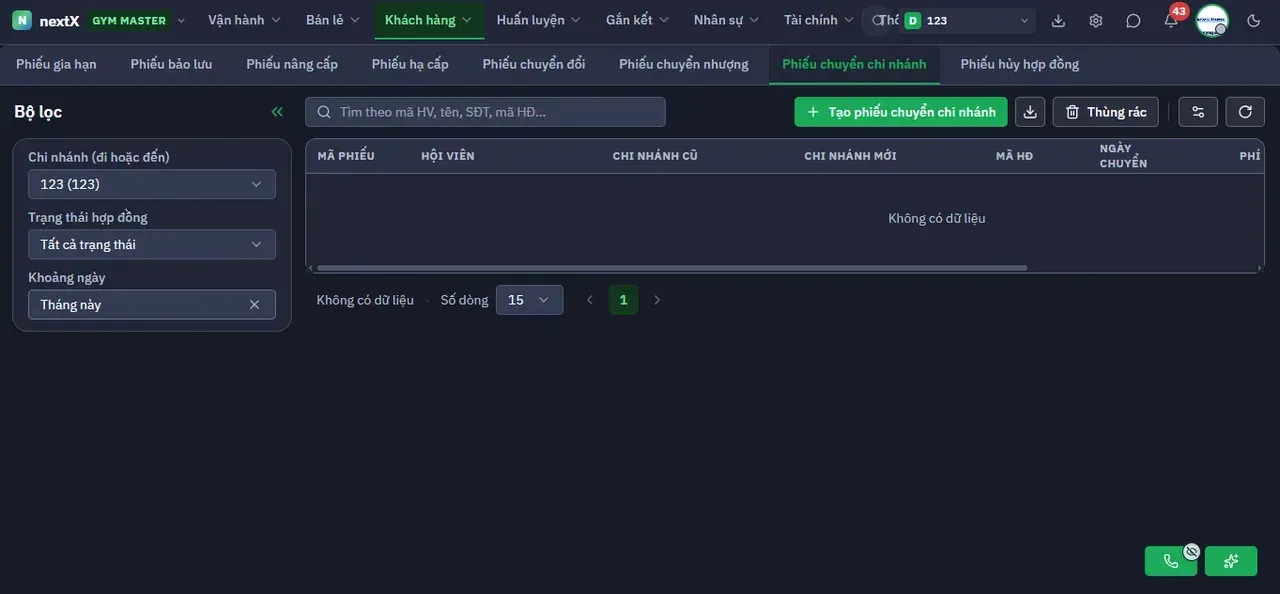This screenshot has height=594, width=1280.
Task: Expand Tất cả trạng thái dropdown
Action: click(x=152, y=244)
